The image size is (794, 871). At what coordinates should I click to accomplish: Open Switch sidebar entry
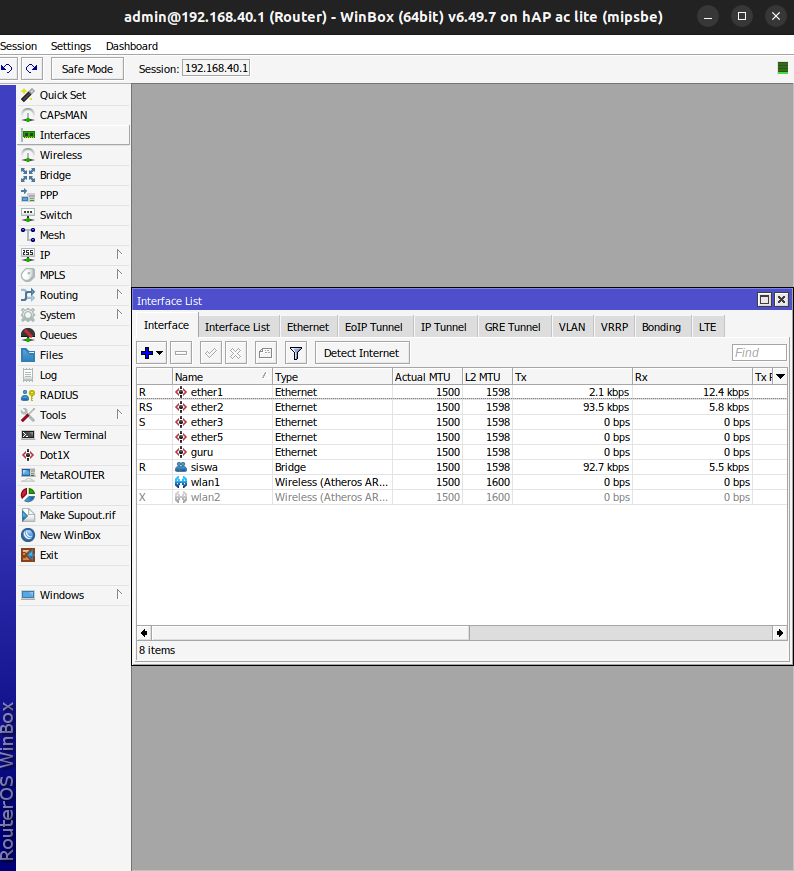[x=73, y=215]
